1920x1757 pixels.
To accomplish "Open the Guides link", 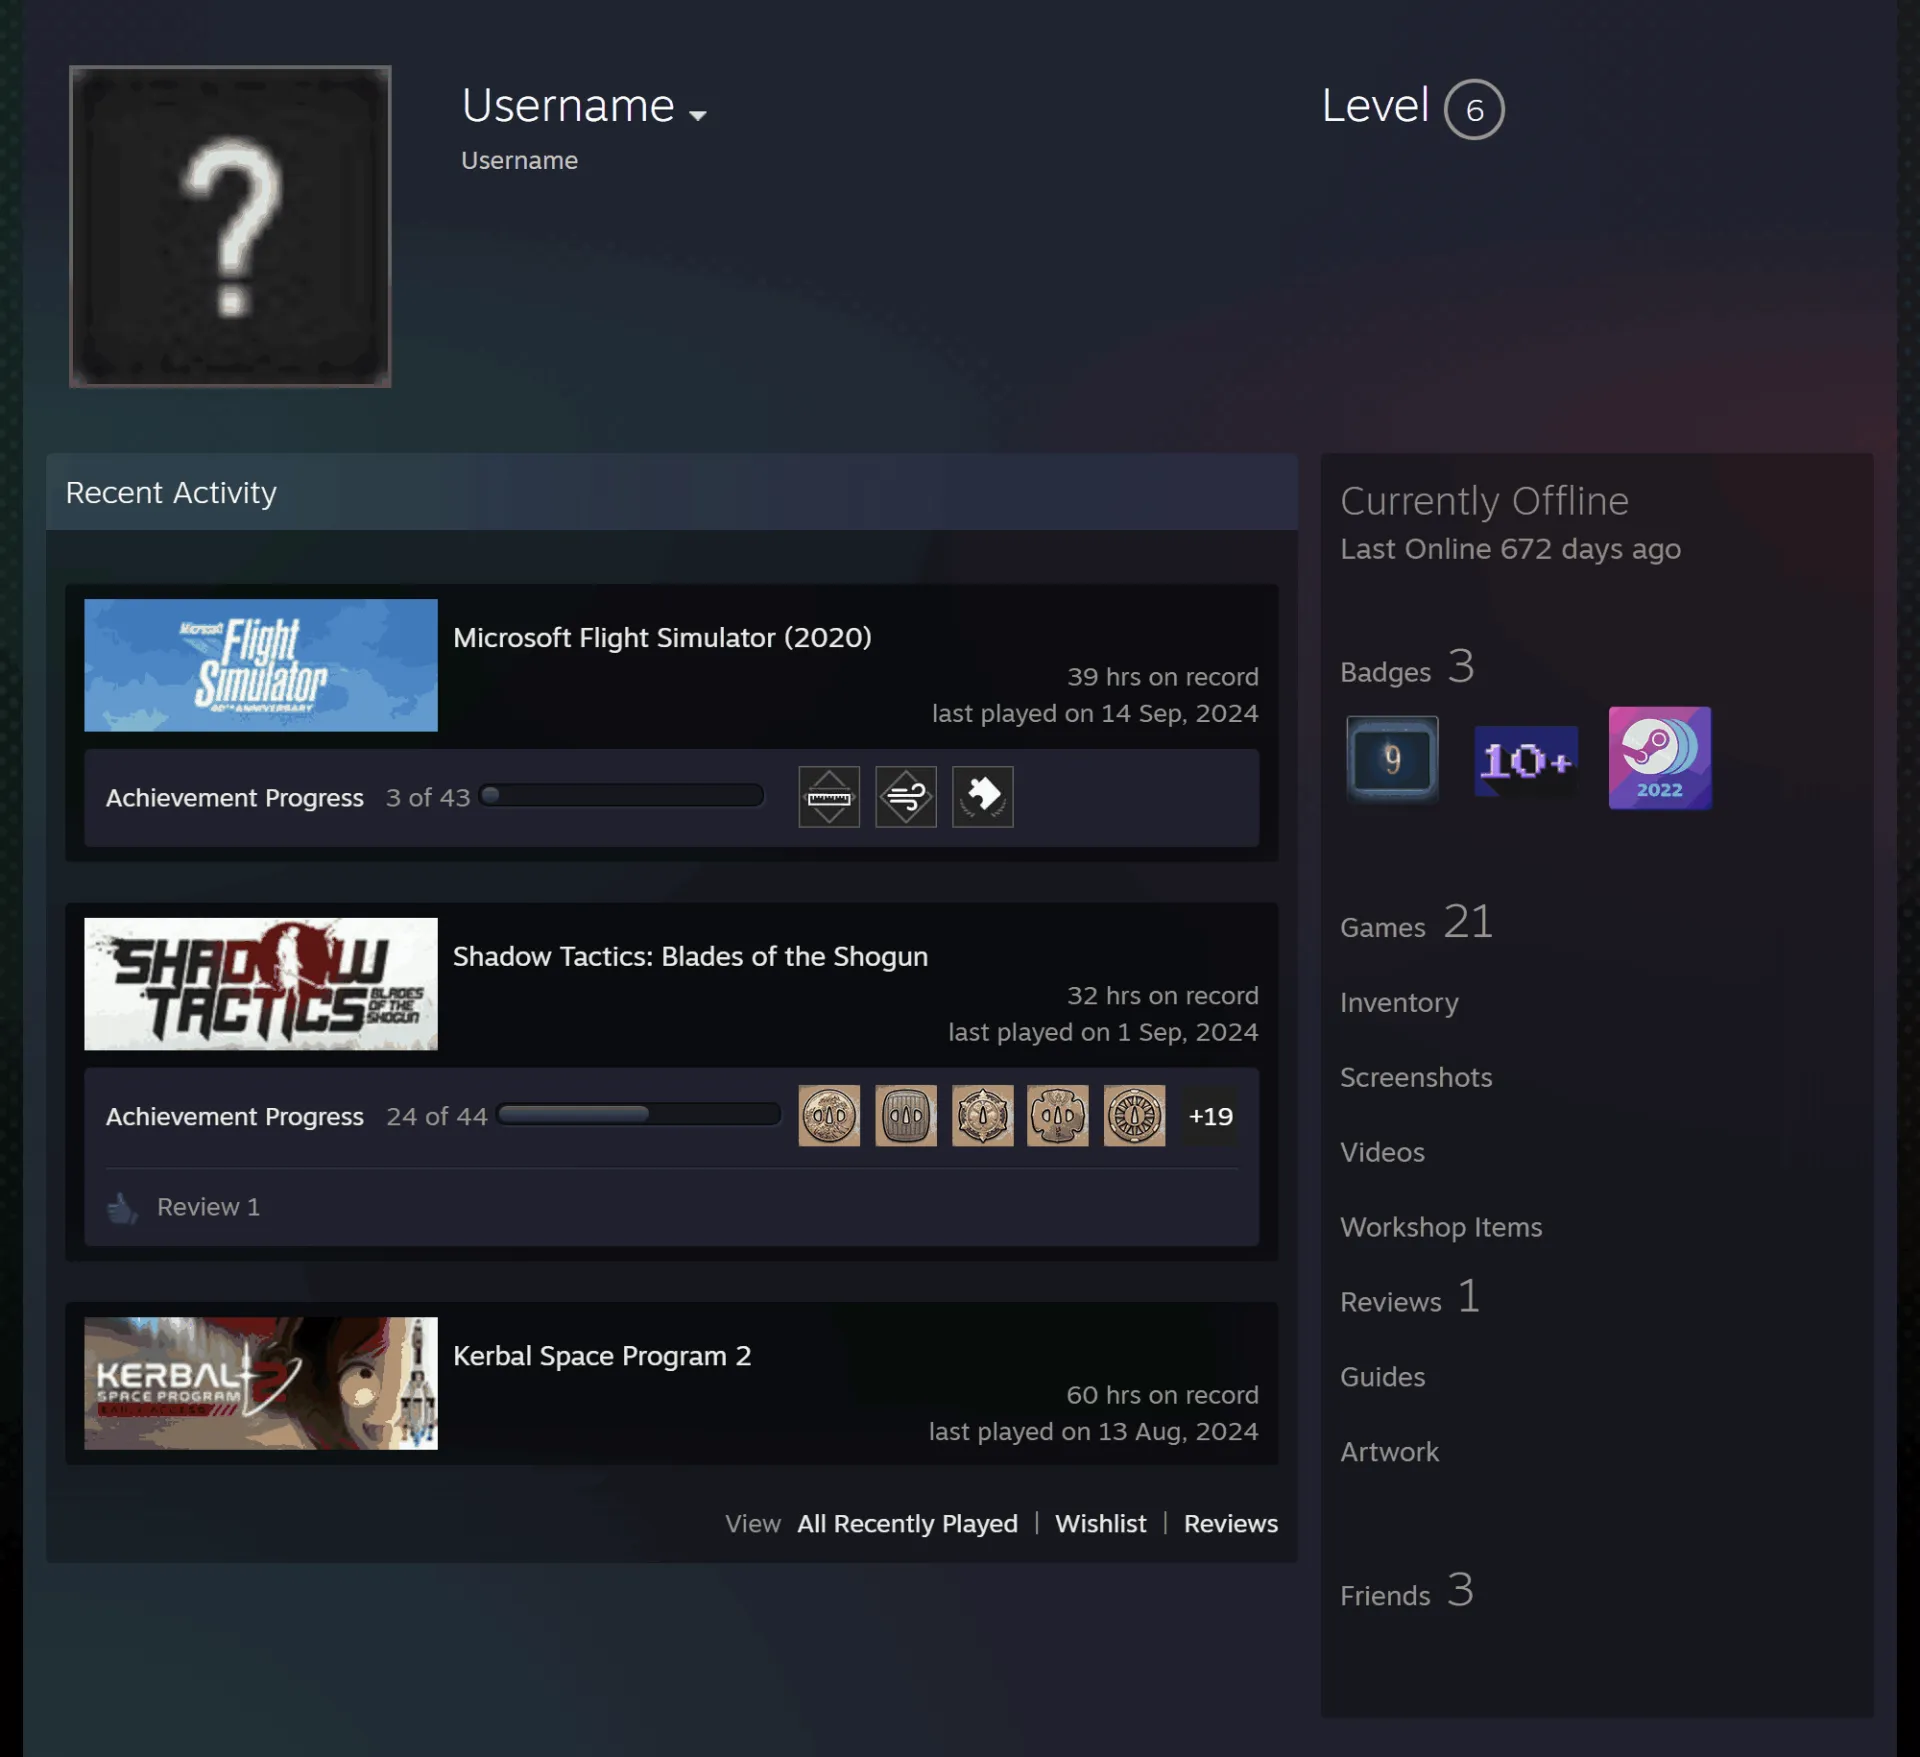I will point(1382,1377).
